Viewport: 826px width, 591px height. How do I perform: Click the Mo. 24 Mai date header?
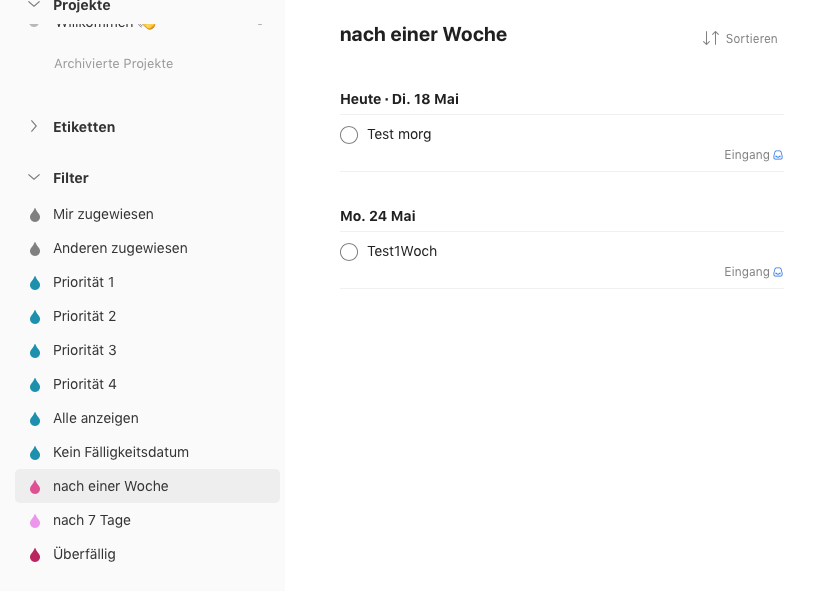pos(378,216)
